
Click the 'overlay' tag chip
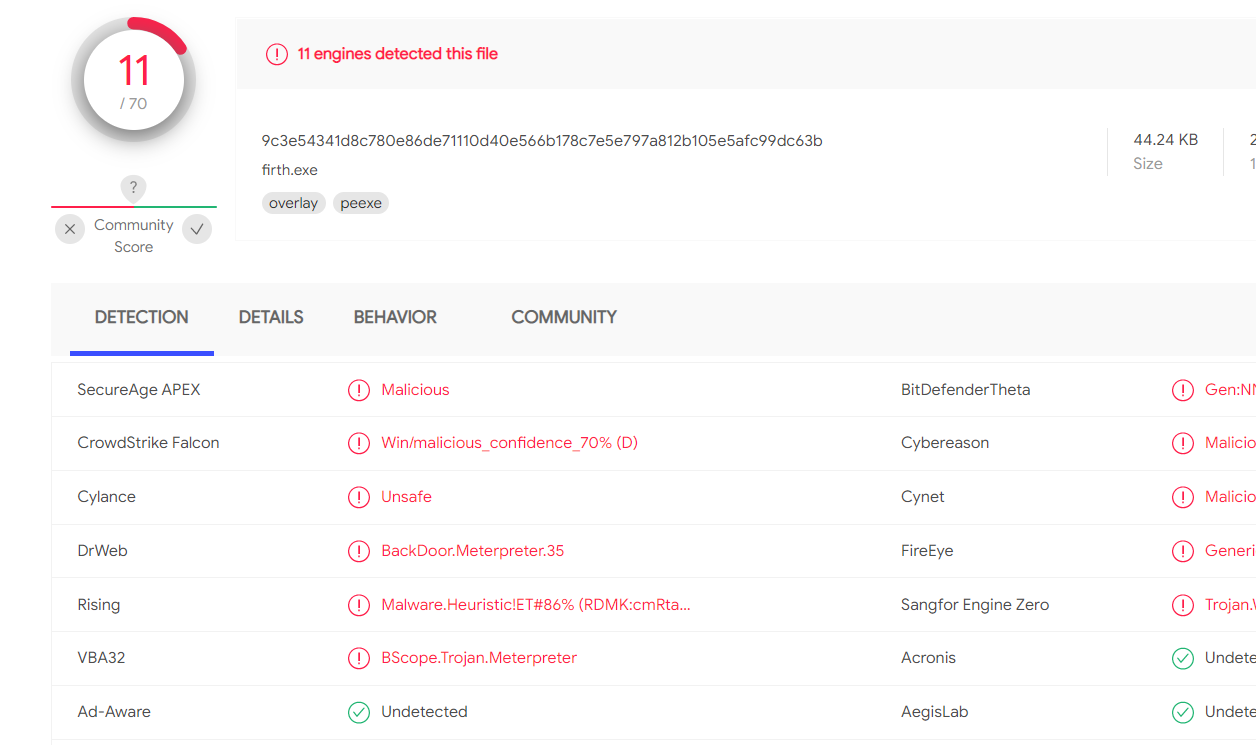[294, 203]
